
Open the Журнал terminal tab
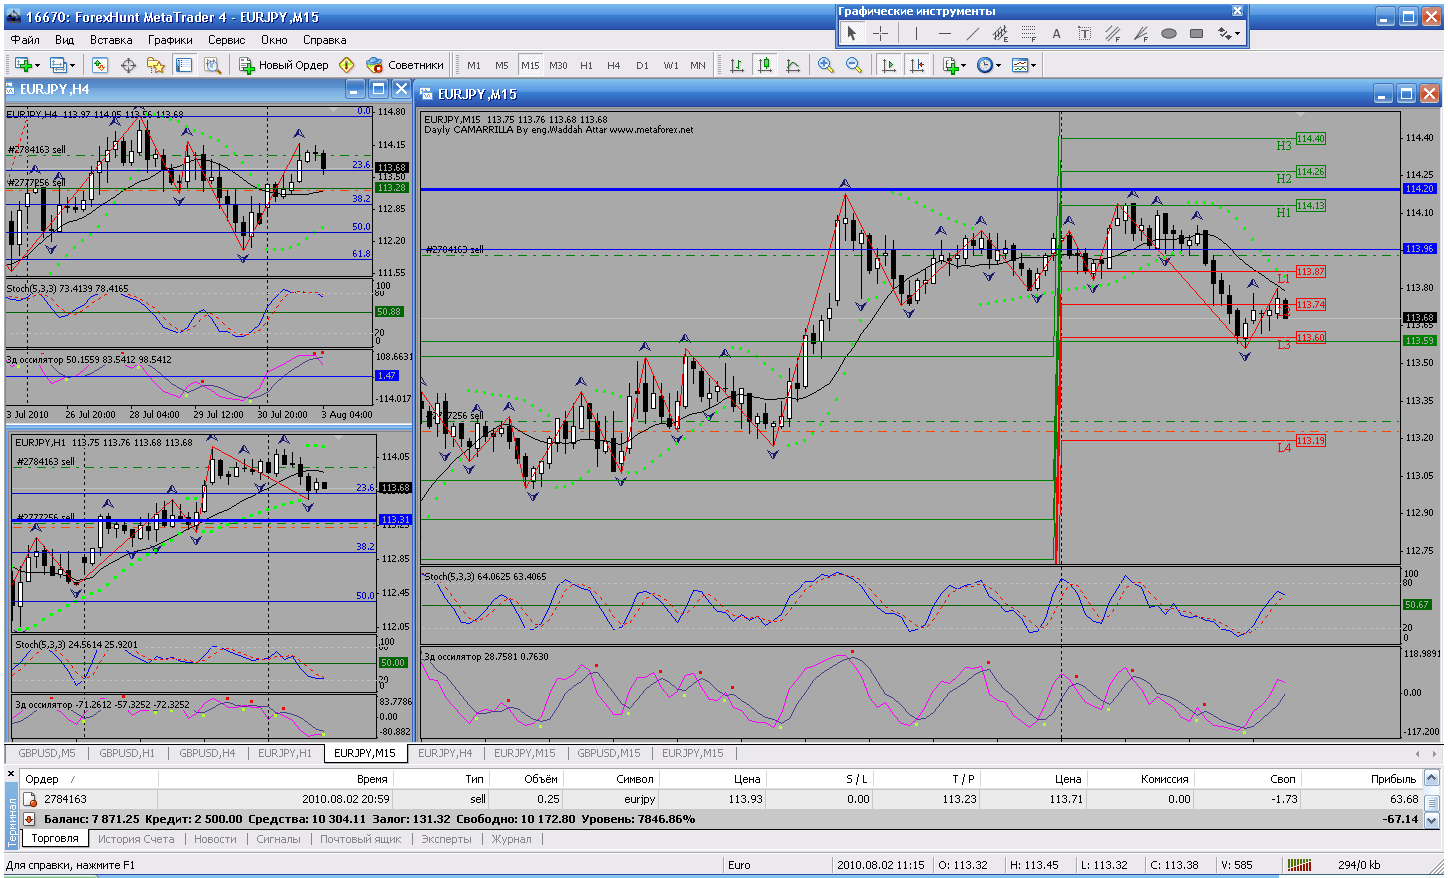[512, 839]
